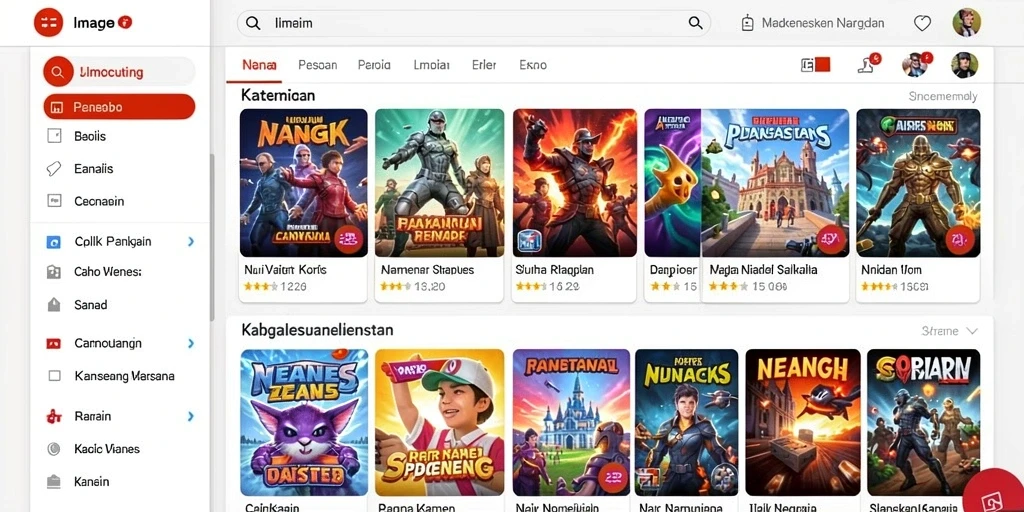
Task: Click the red app logo beside Image
Action: 48,23
